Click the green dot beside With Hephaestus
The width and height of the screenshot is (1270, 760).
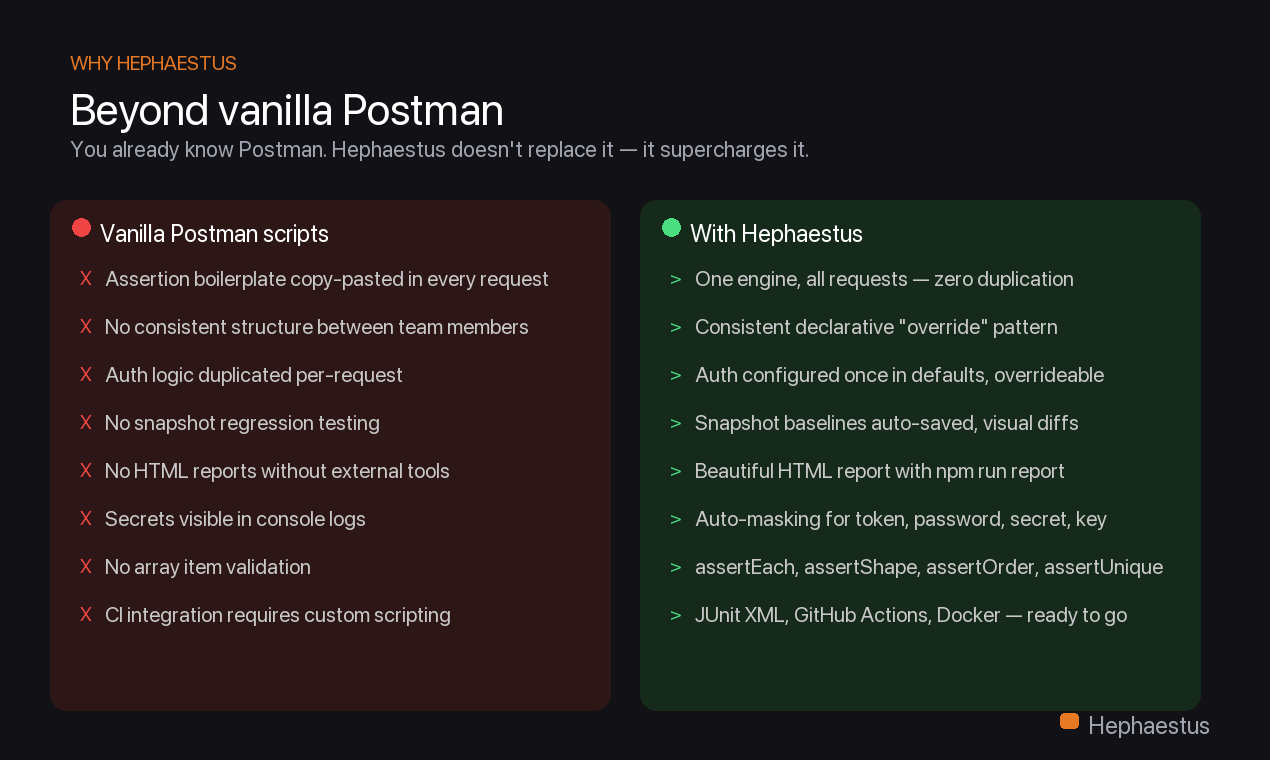(x=671, y=228)
